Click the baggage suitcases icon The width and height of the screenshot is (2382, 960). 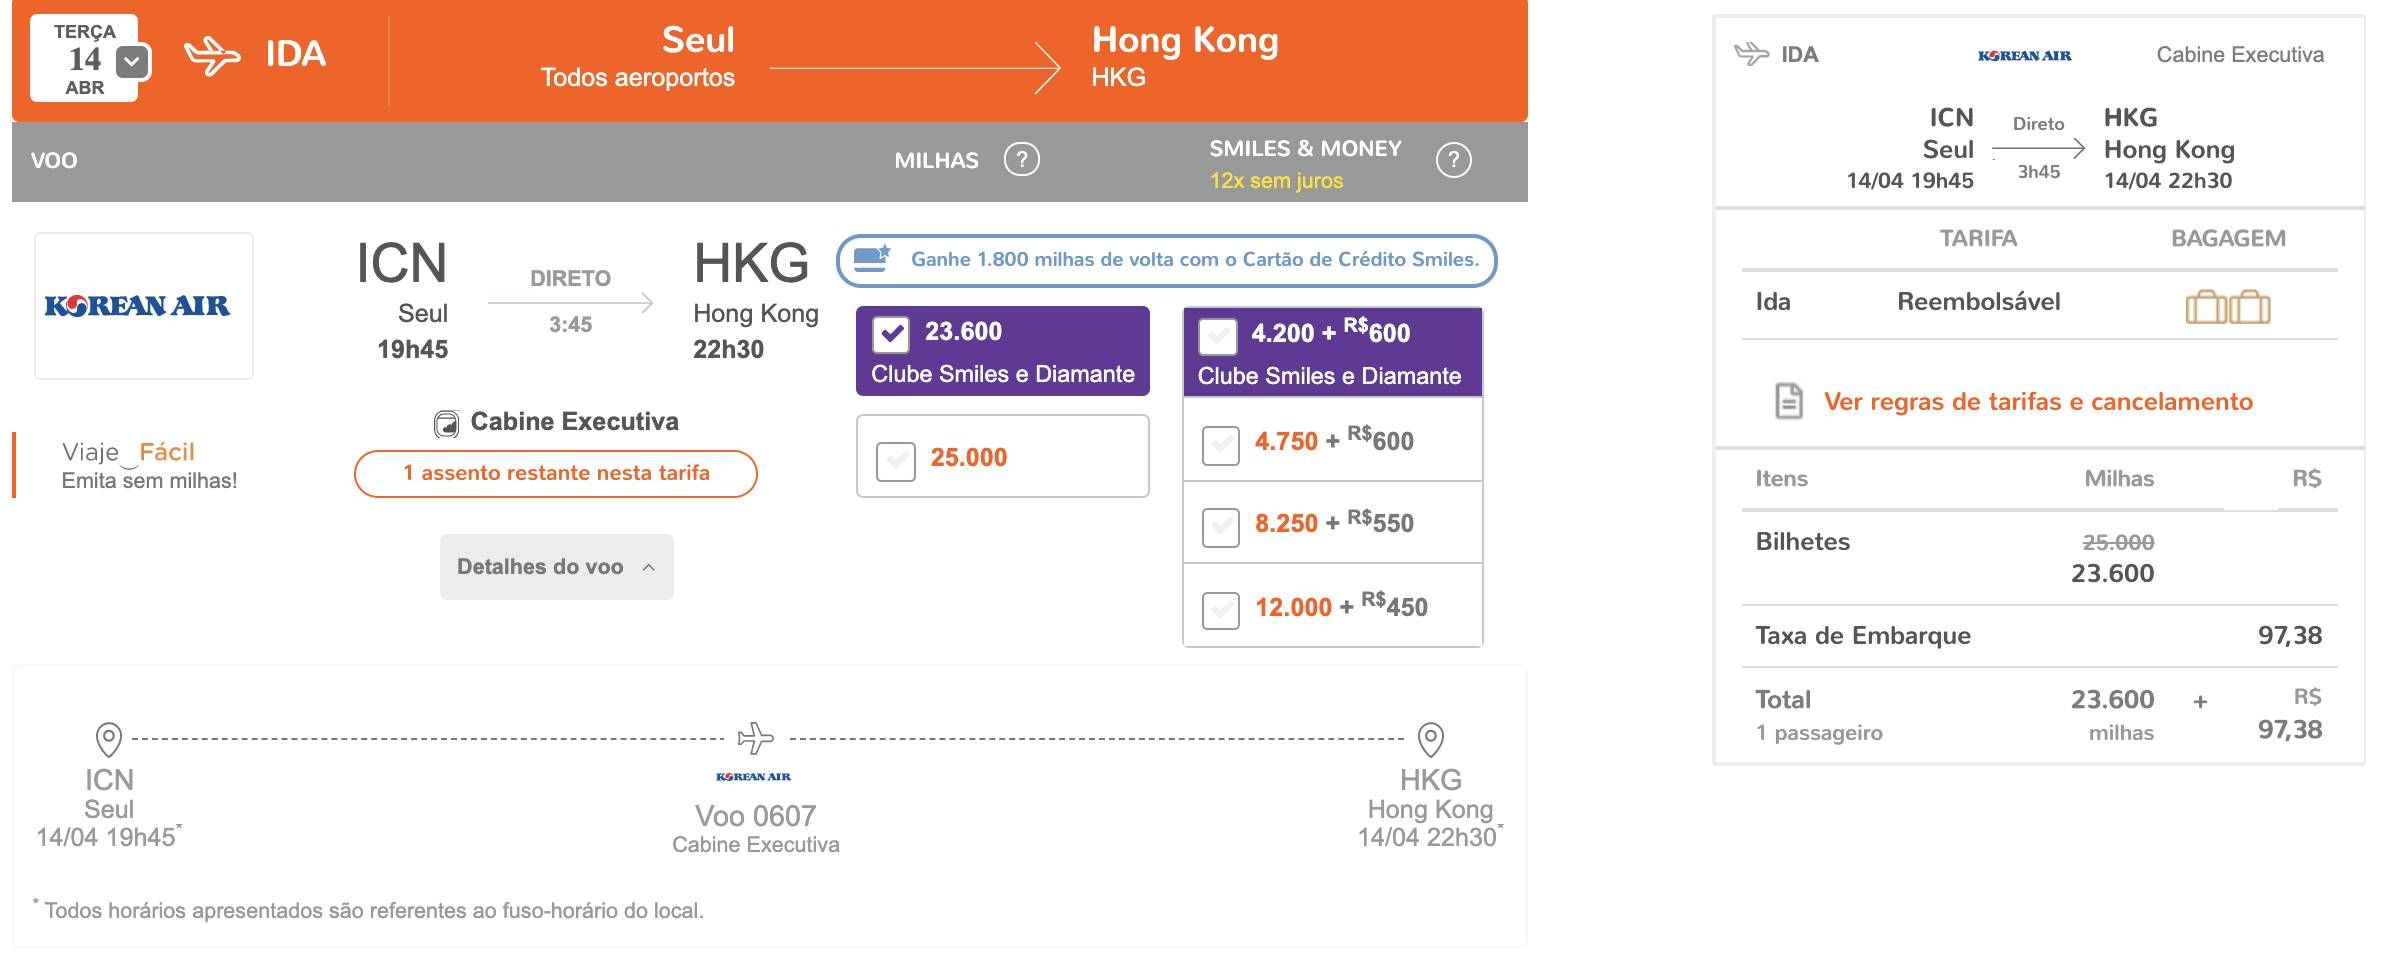(x=2228, y=306)
